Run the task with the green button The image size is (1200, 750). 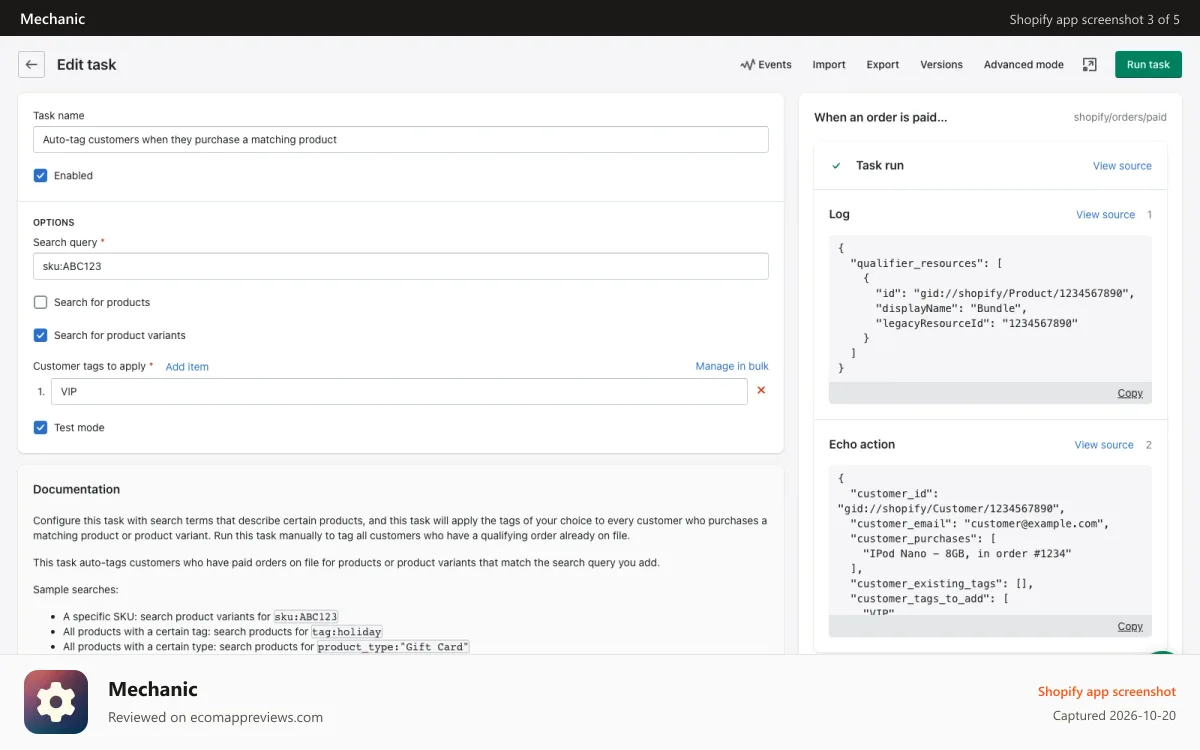point(1148,64)
